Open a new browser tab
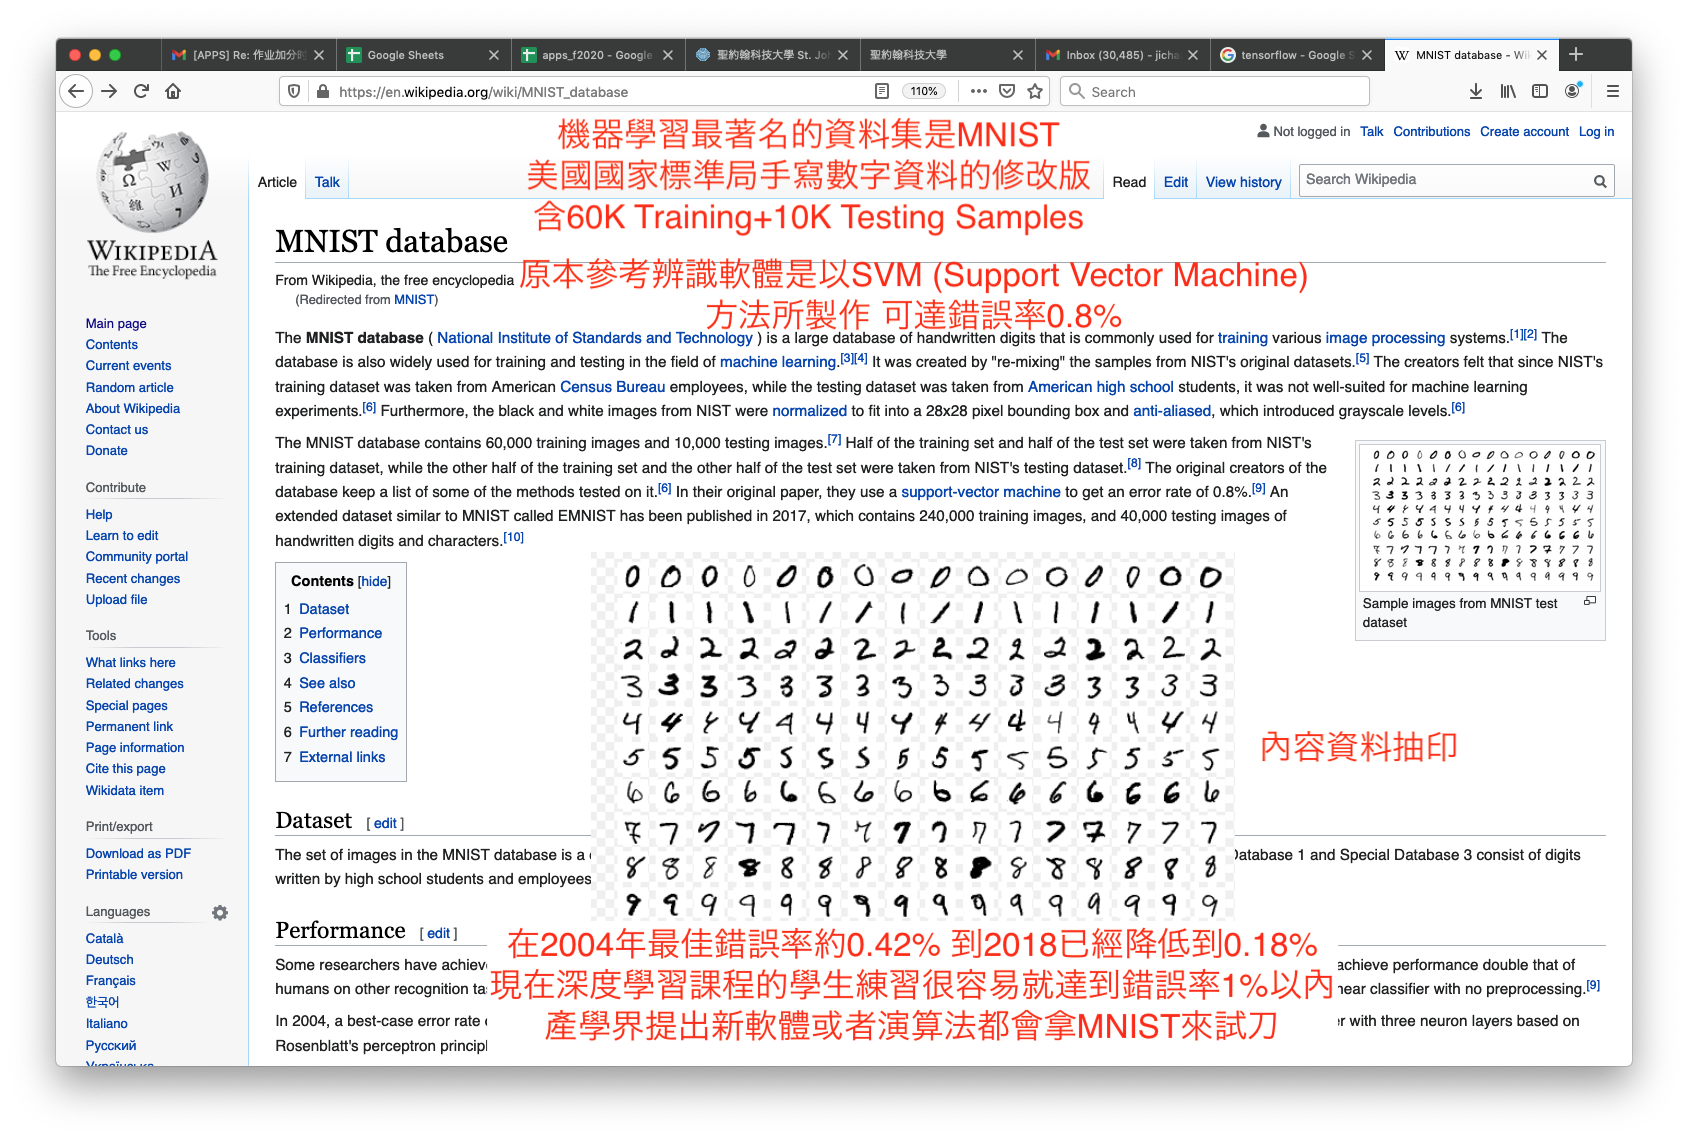The width and height of the screenshot is (1688, 1140). click(x=1576, y=54)
